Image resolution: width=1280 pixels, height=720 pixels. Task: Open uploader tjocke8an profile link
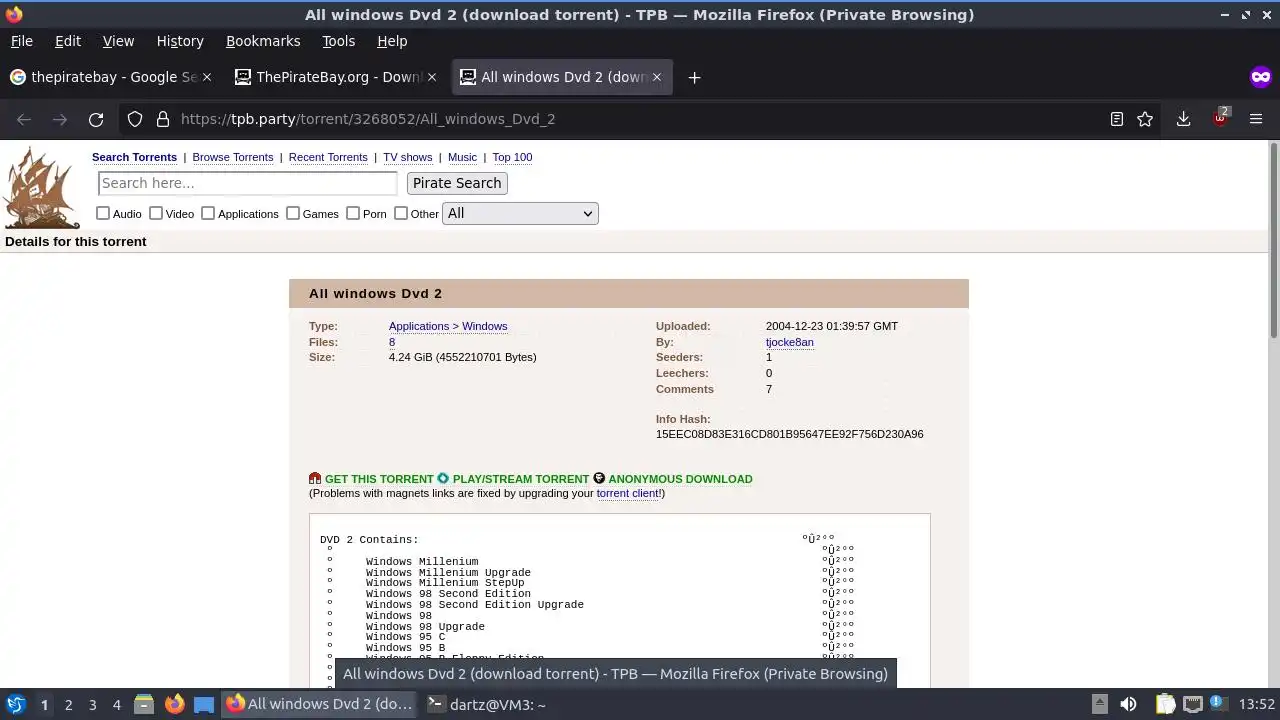(789, 342)
